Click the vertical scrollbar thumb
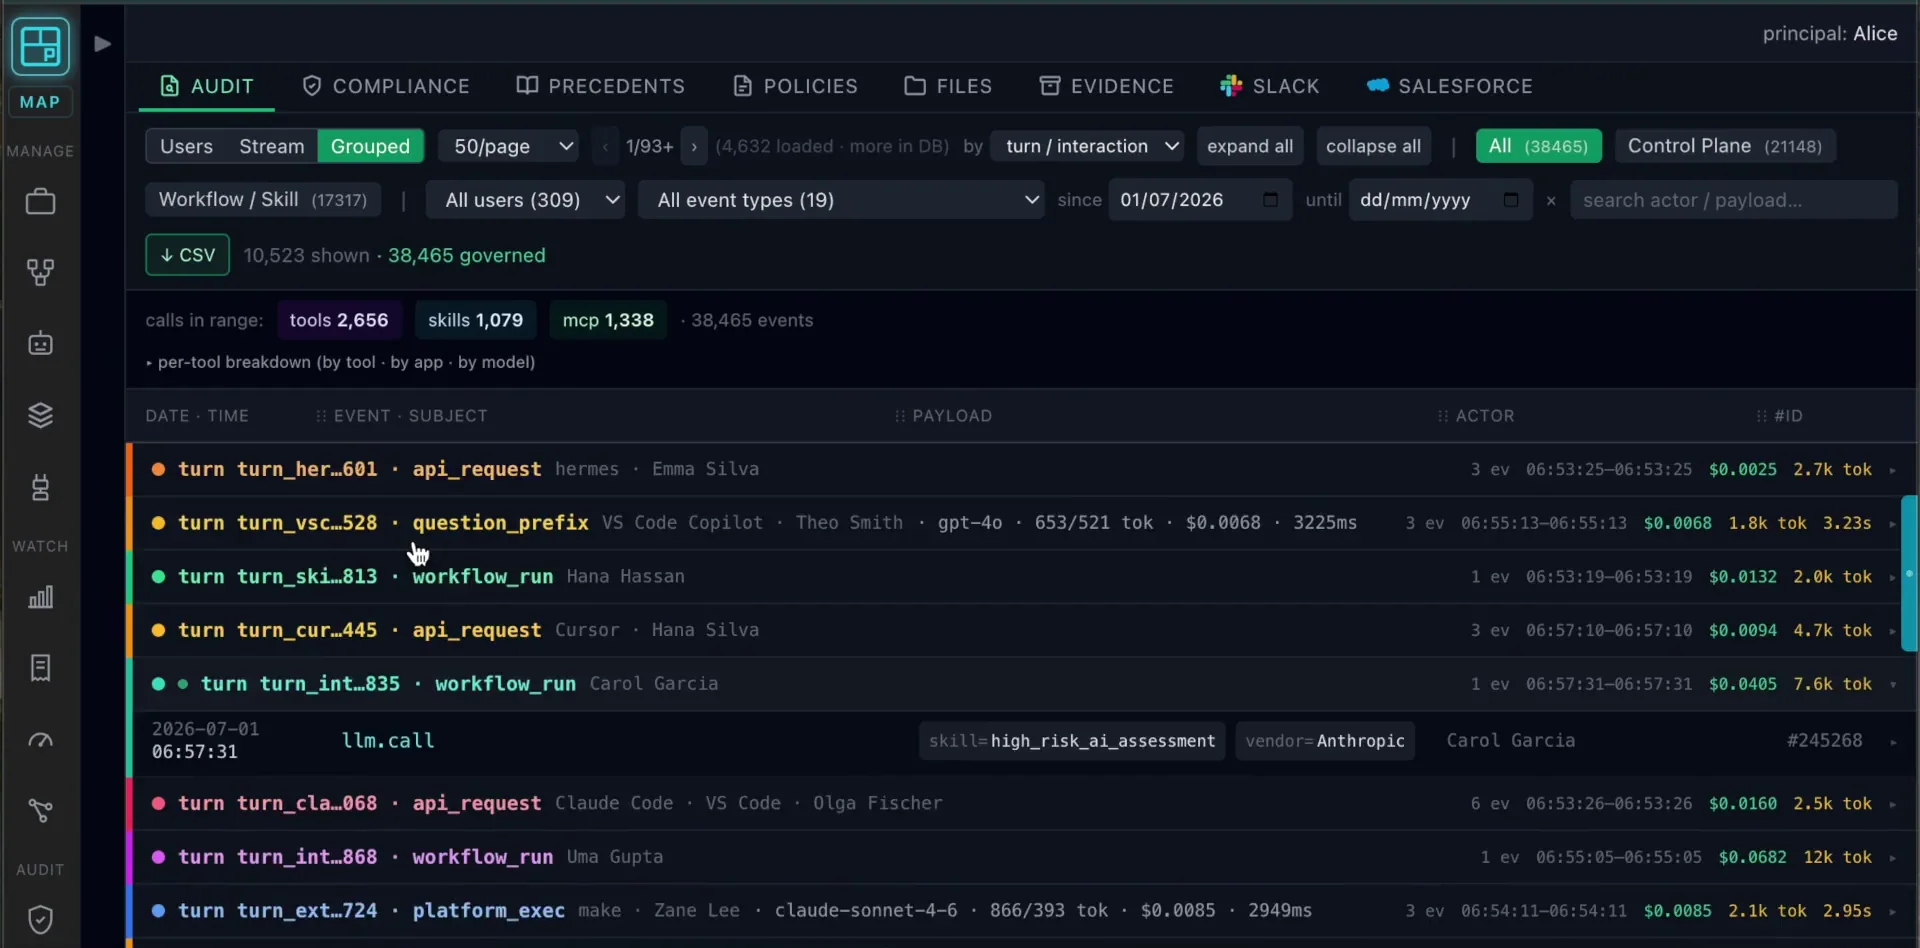1920x948 pixels. click(1909, 573)
